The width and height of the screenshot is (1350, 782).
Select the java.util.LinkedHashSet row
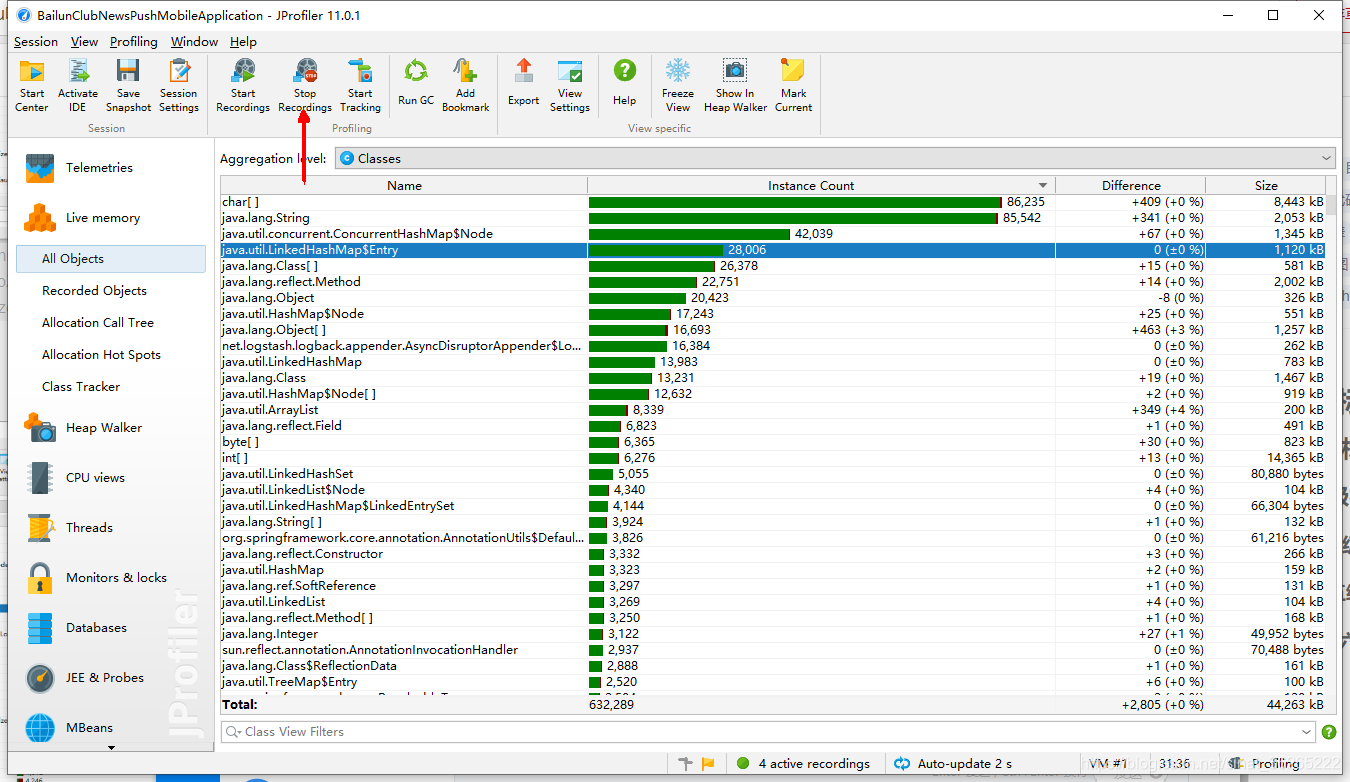click(773, 474)
